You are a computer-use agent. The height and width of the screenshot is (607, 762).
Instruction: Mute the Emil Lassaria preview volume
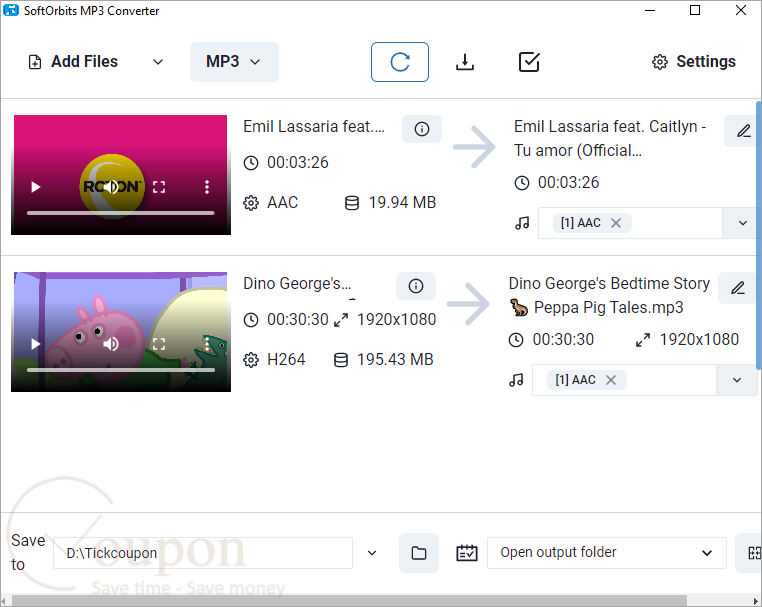pyautogui.click(x=111, y=187)
